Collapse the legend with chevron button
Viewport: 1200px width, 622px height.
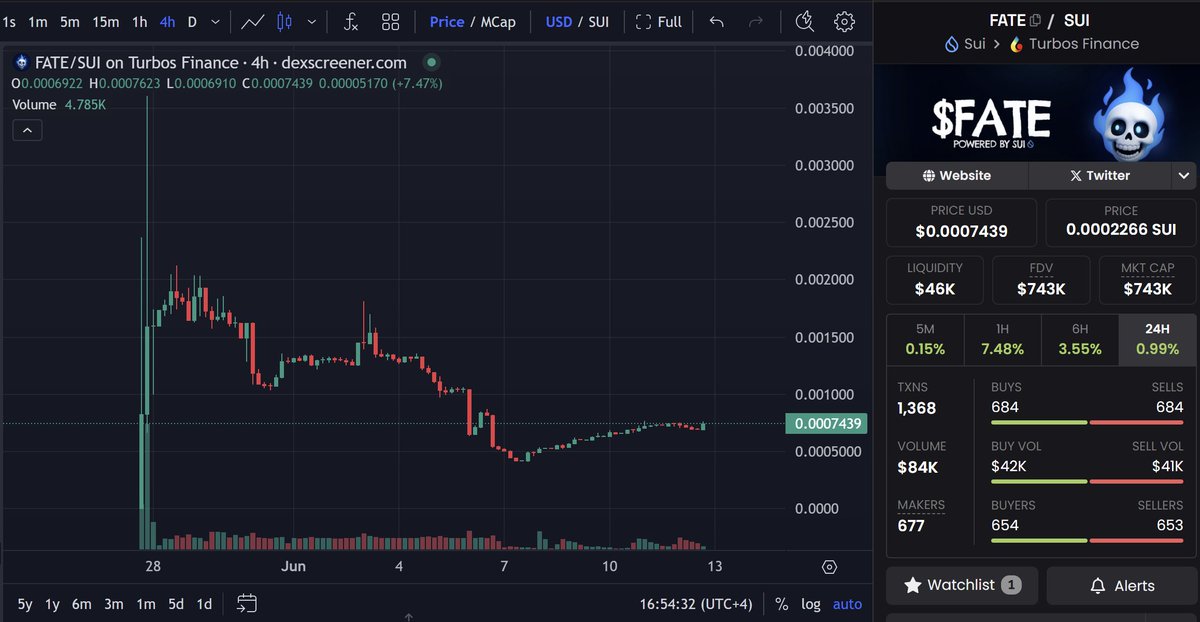point(27,130)
